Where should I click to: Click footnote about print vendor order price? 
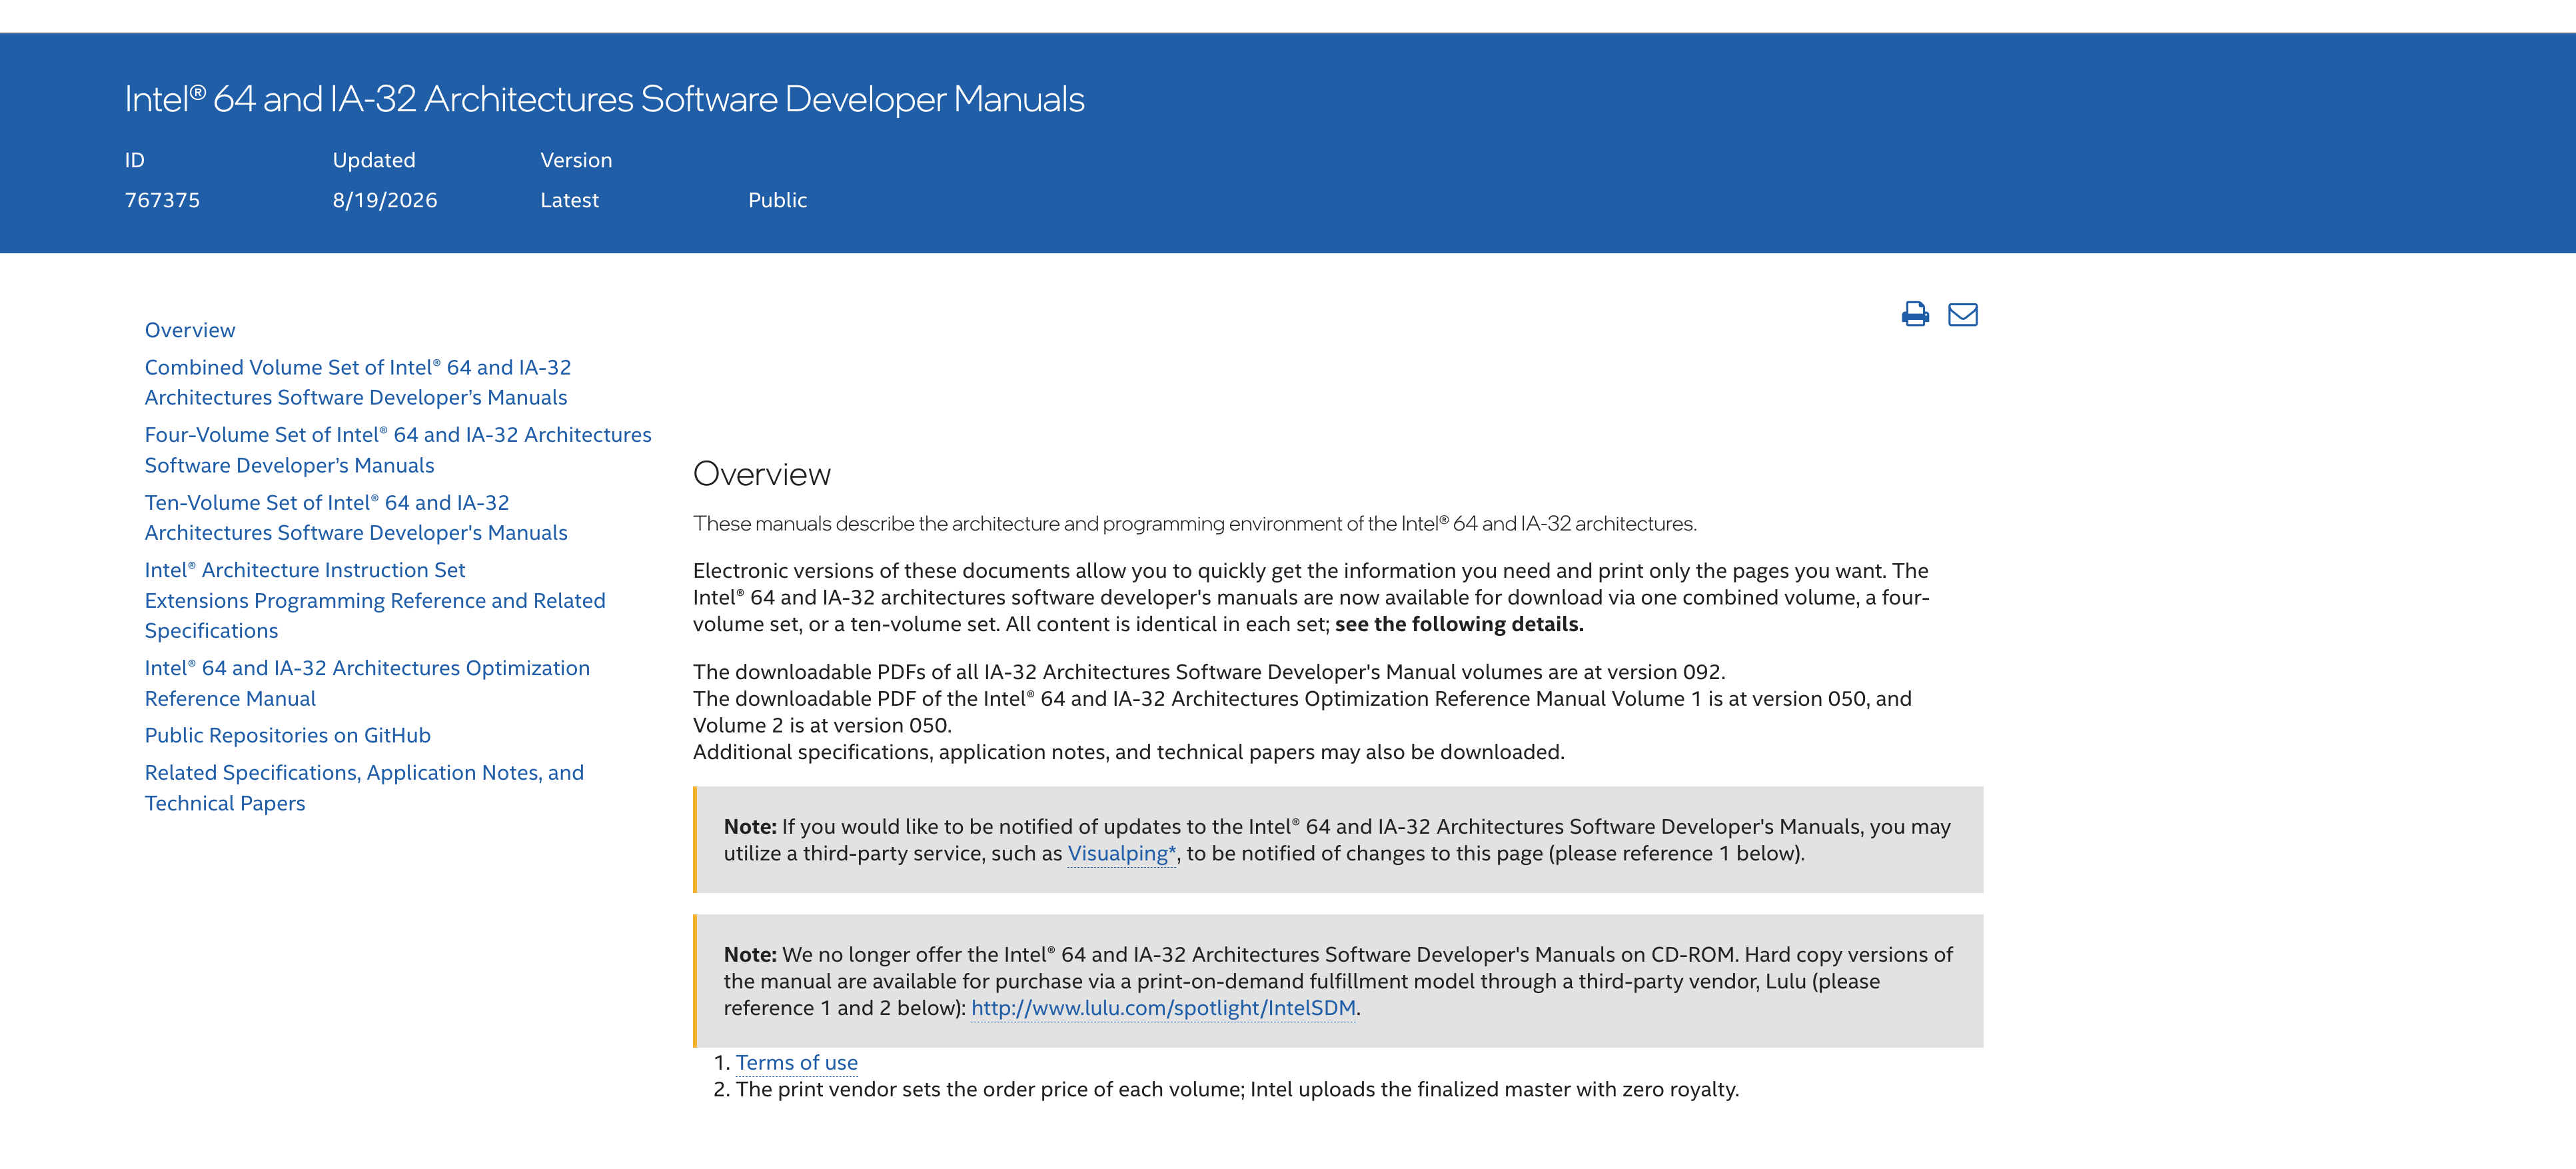(1237, 1089)
